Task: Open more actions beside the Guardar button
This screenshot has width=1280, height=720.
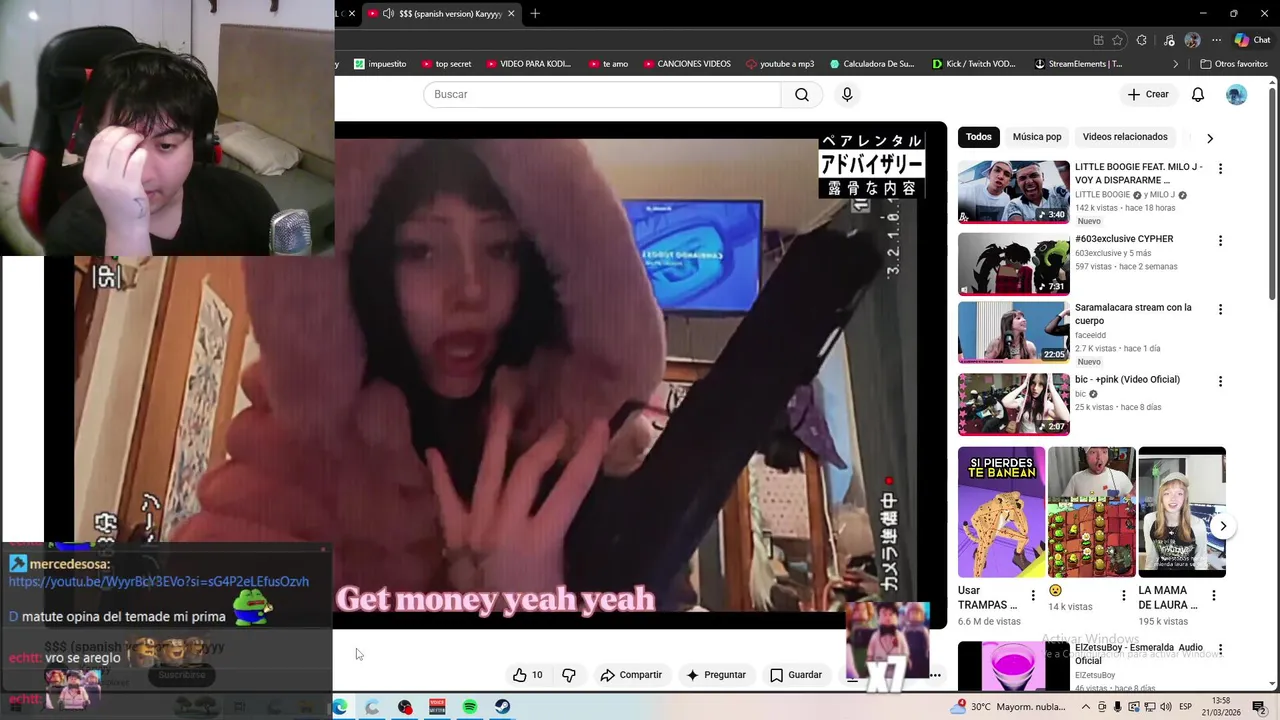Action: click(935, 675)
